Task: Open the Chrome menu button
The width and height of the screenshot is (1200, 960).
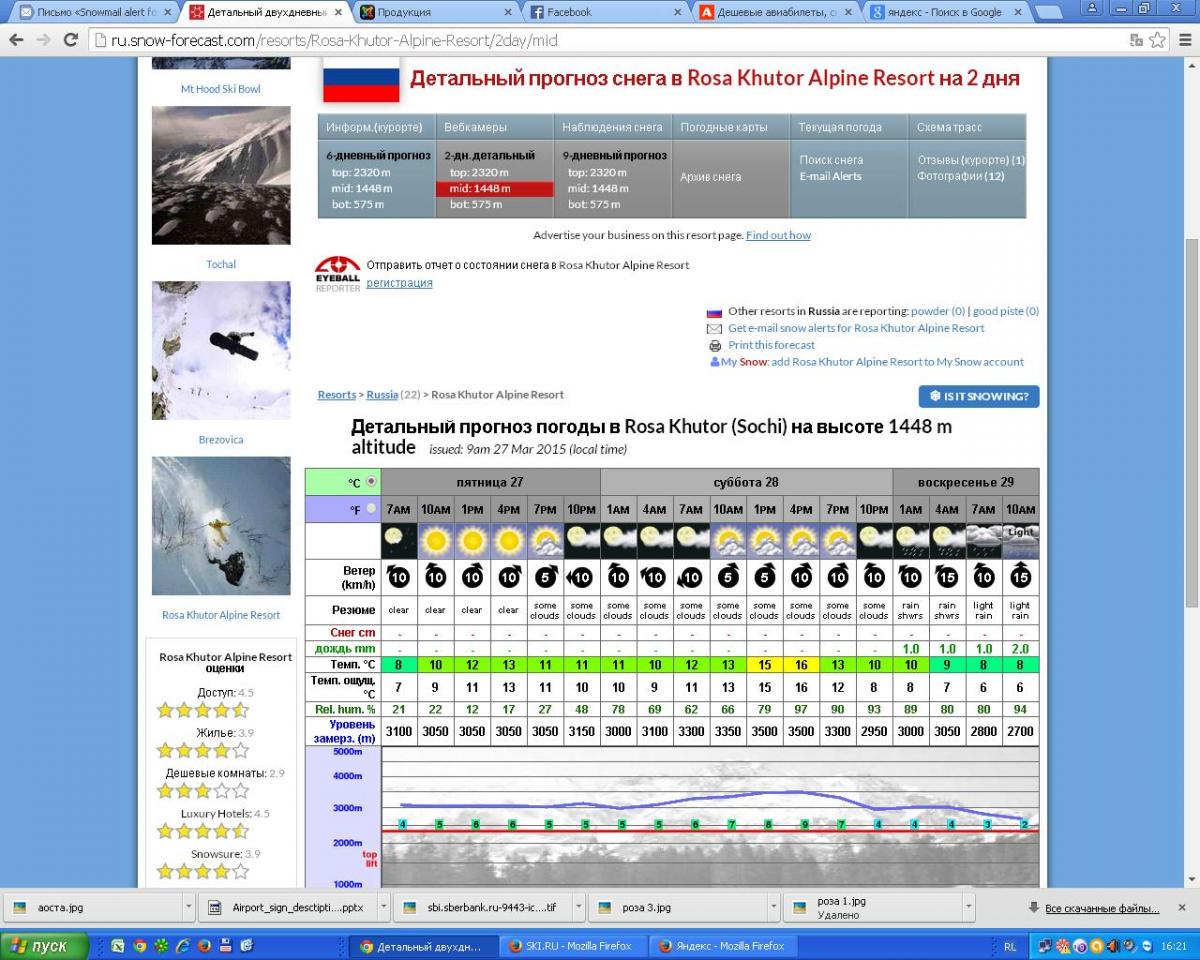Action: (1183, 40)
